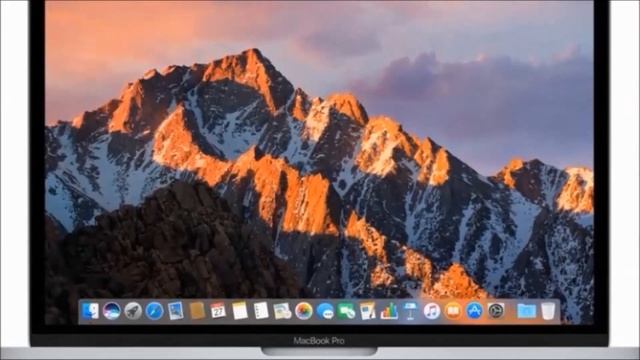640x360 pixels.
Task: Open iTunes music note icon
Action: tap(431, 311)
